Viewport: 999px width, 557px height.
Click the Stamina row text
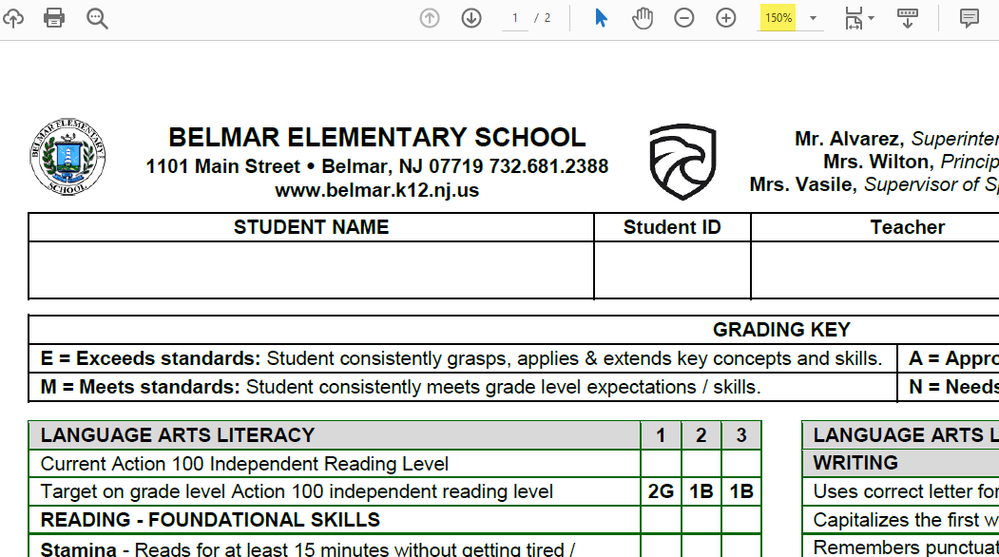click(308, 549)
